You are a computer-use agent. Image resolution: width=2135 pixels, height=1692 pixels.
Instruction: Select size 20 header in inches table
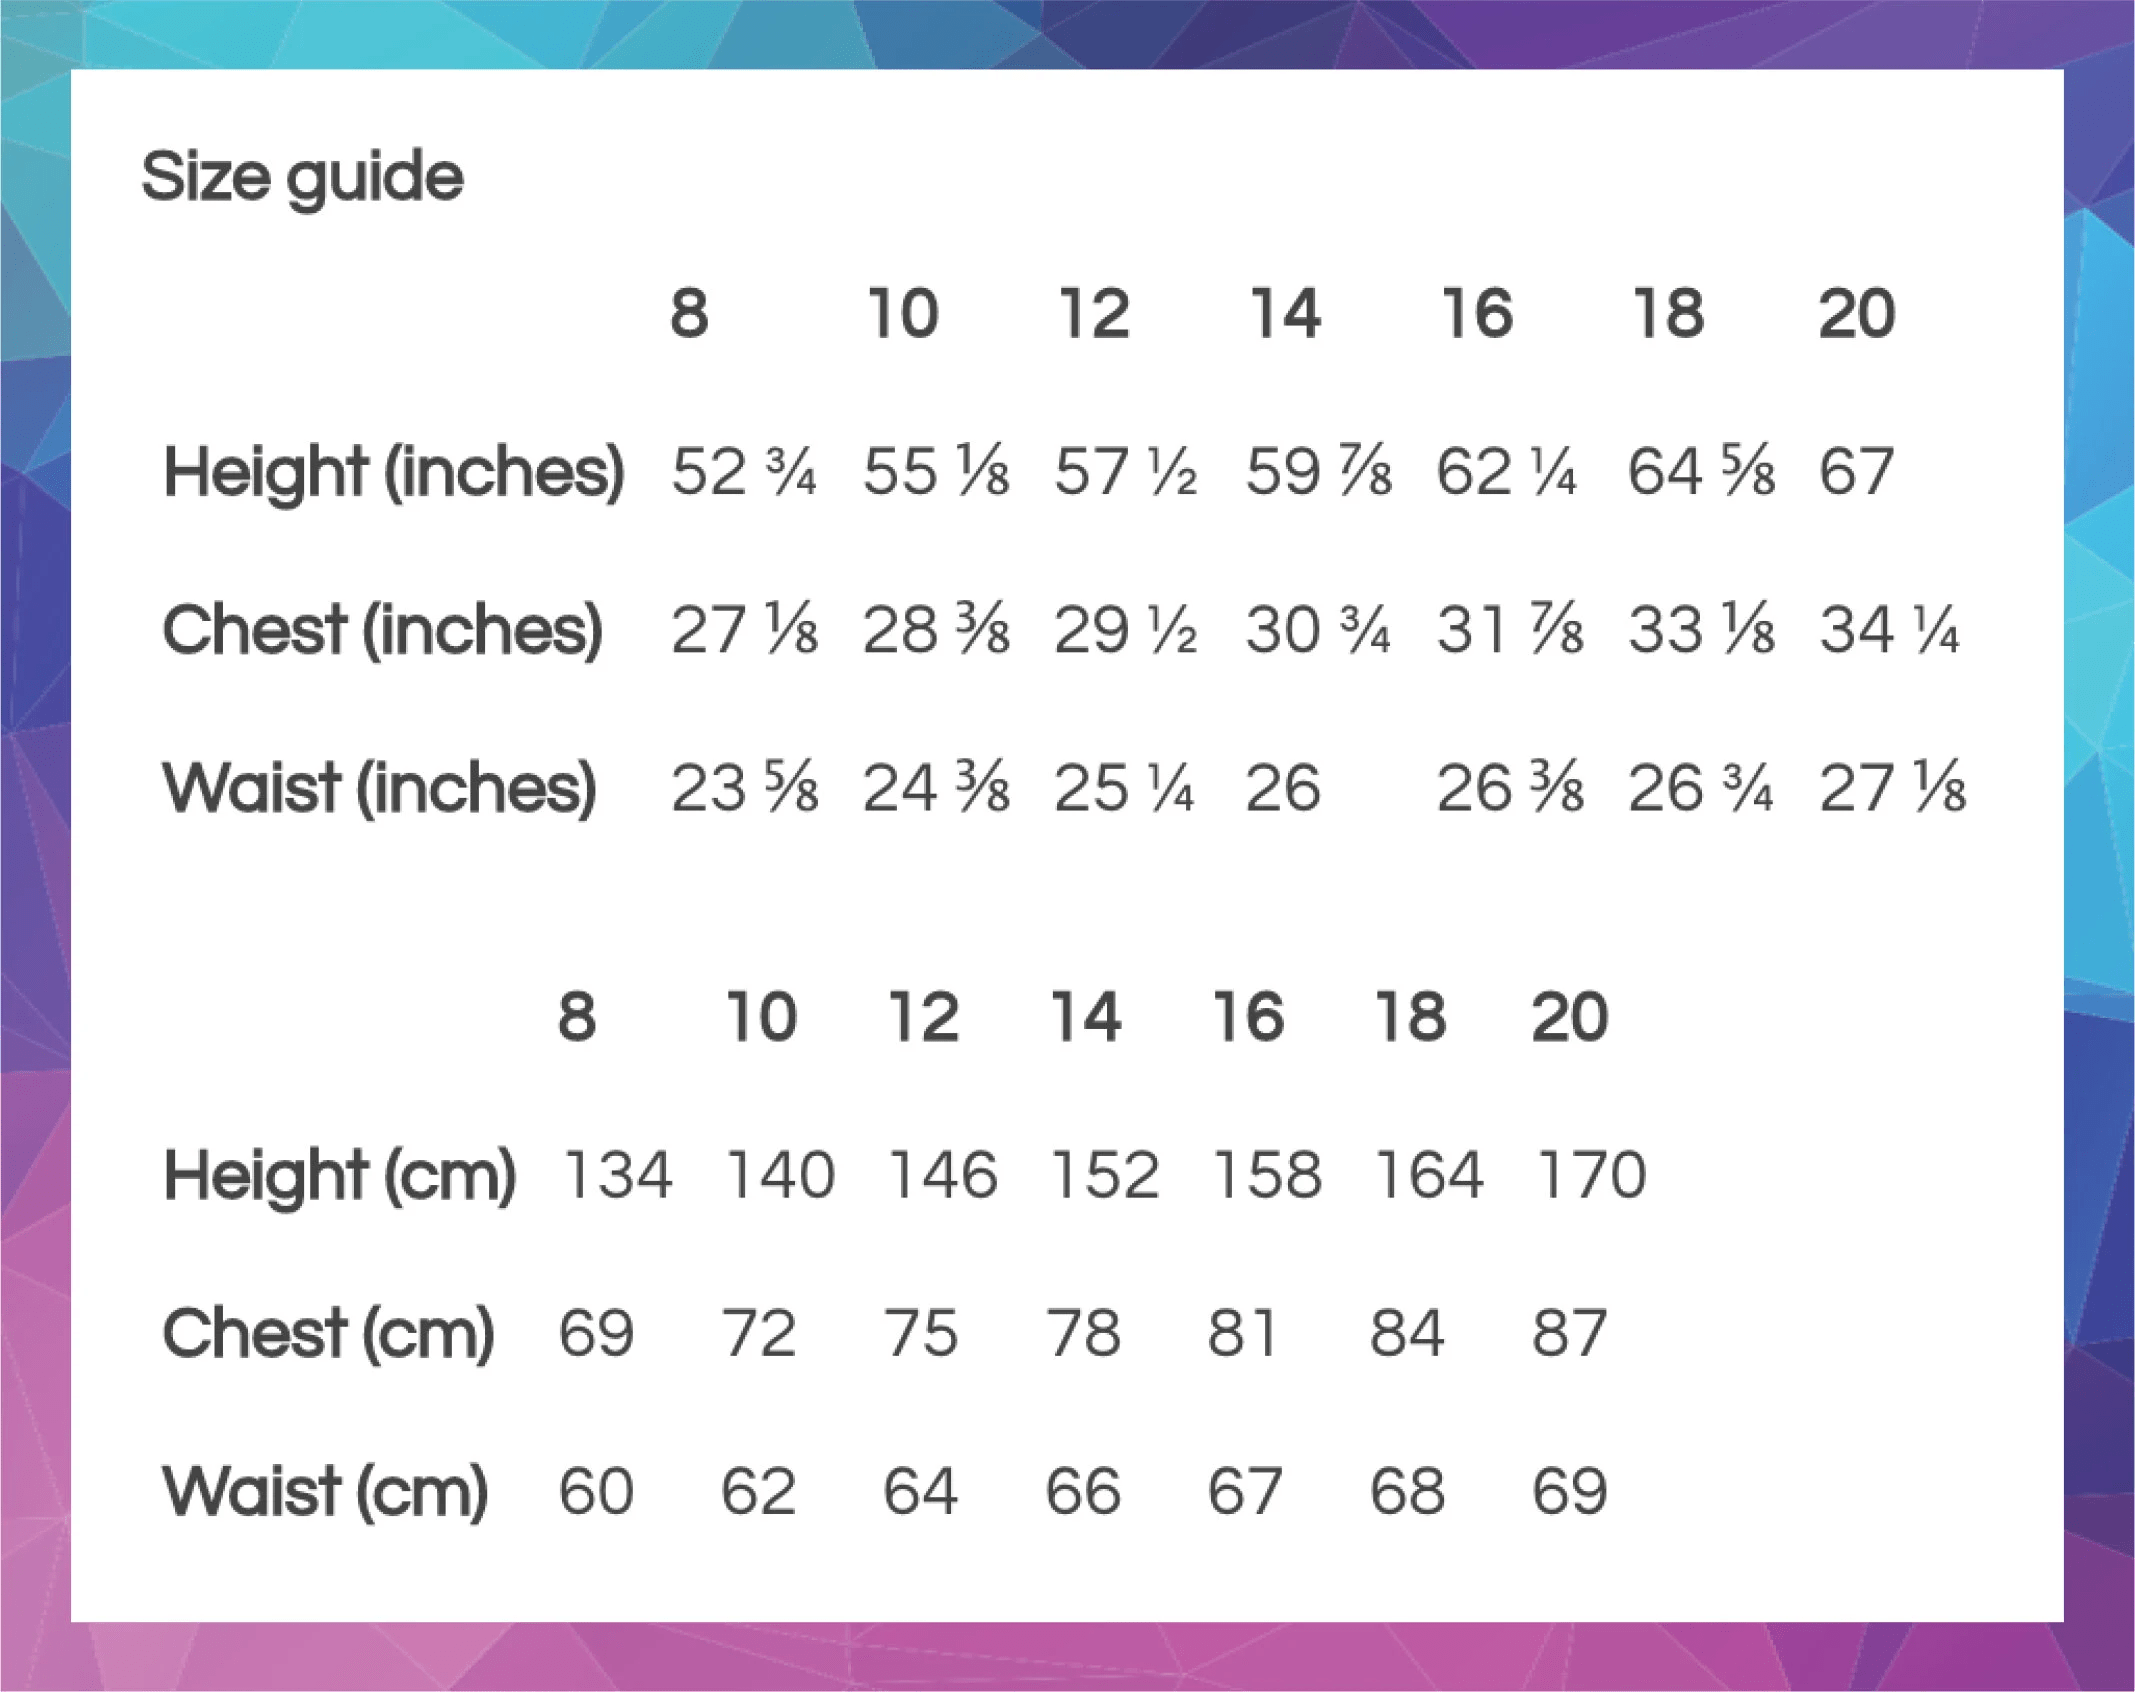(1856, 314)
